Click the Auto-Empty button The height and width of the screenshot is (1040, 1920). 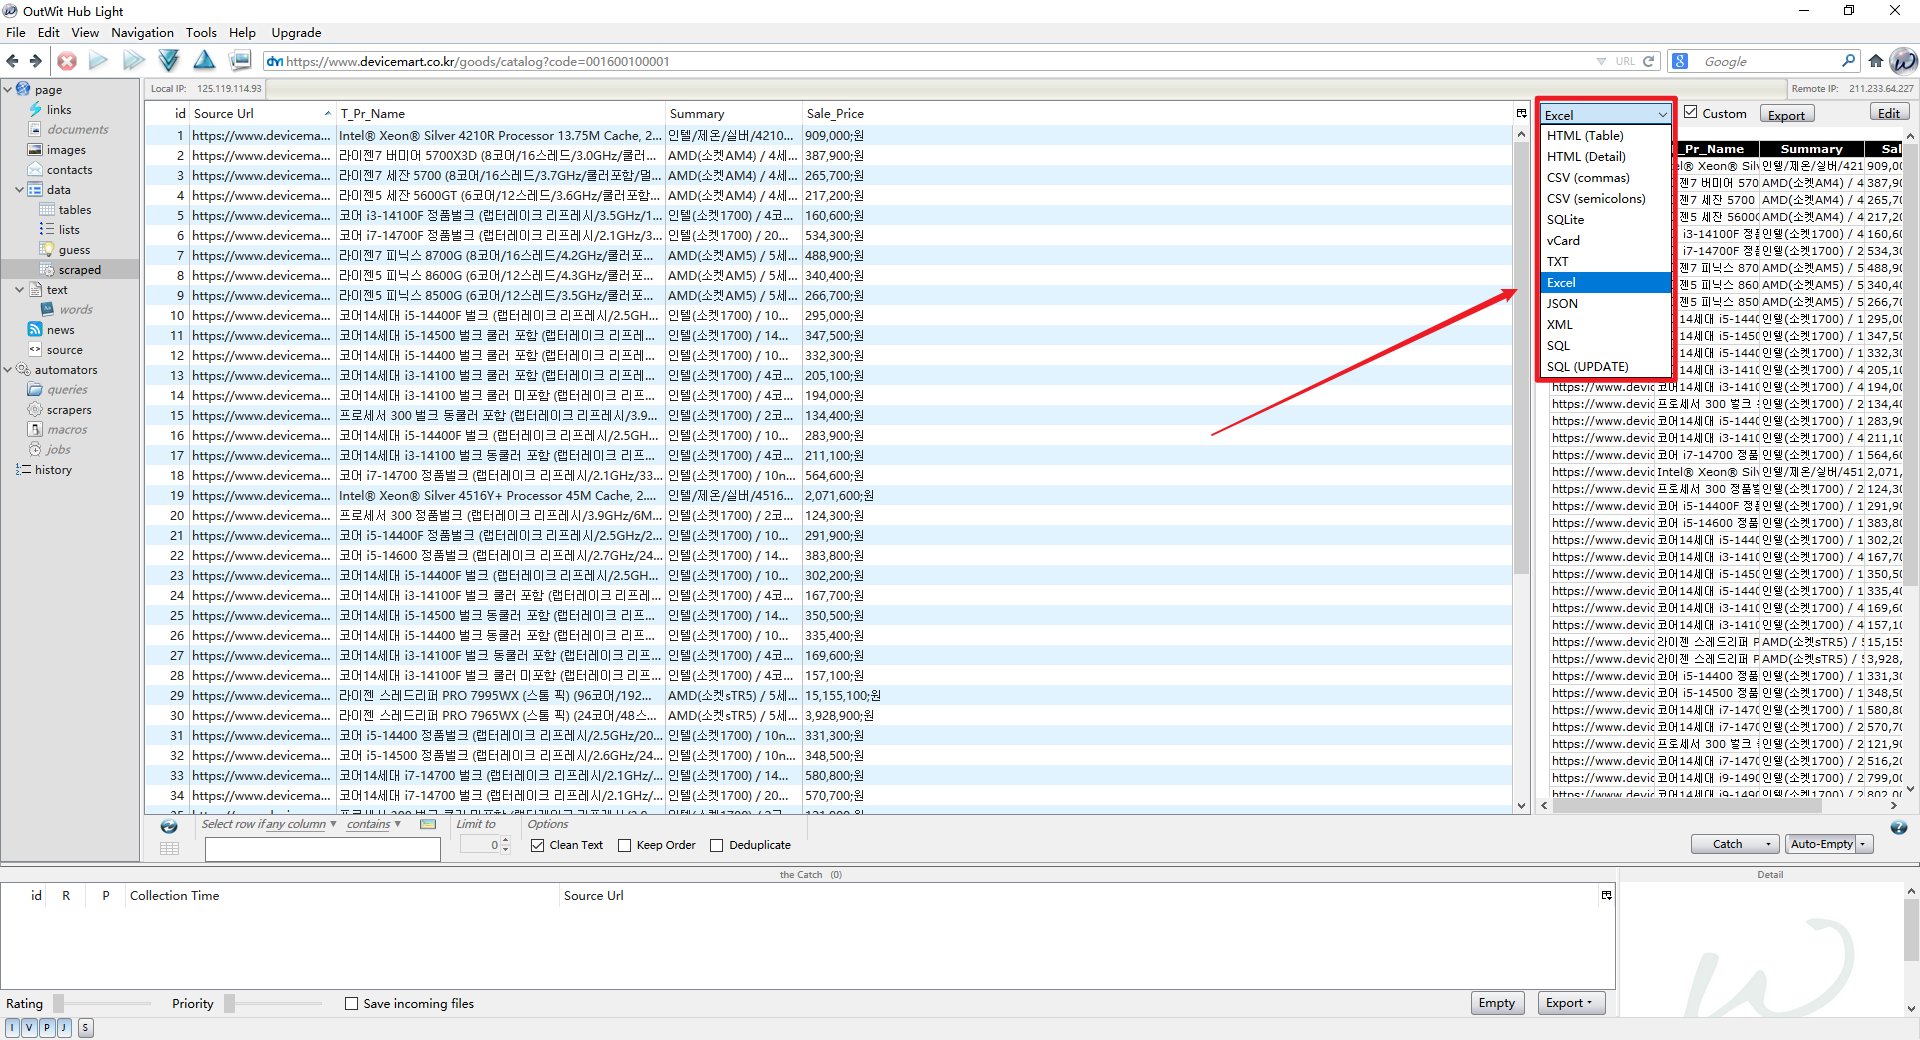pyautogui.click(x=1821, y=844)
